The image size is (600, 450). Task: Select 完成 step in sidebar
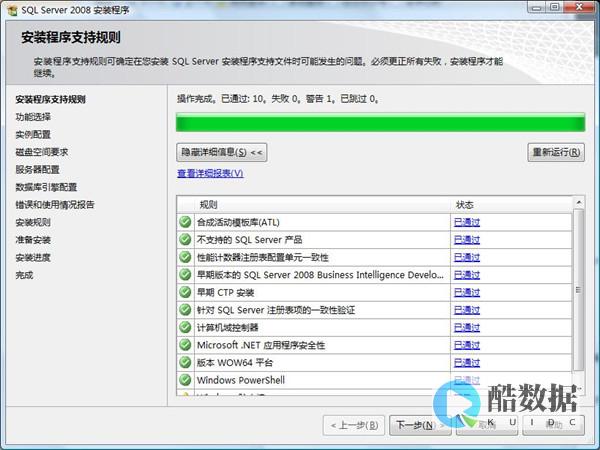coord(24,275)
